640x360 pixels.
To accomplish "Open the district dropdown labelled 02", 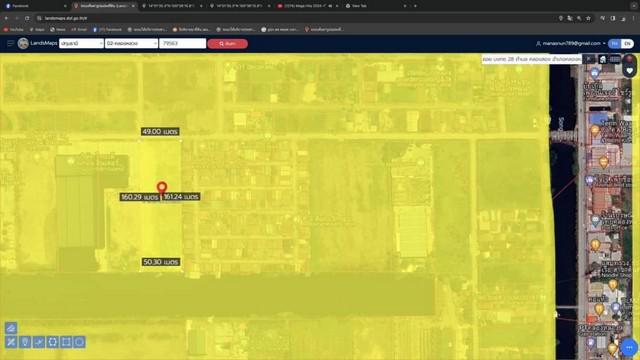I will [x=131, y=43].
